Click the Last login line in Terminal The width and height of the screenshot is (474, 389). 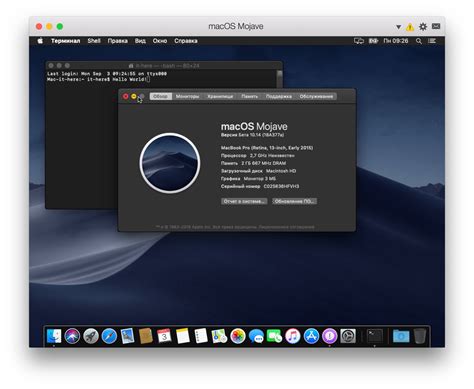point(107,74)
